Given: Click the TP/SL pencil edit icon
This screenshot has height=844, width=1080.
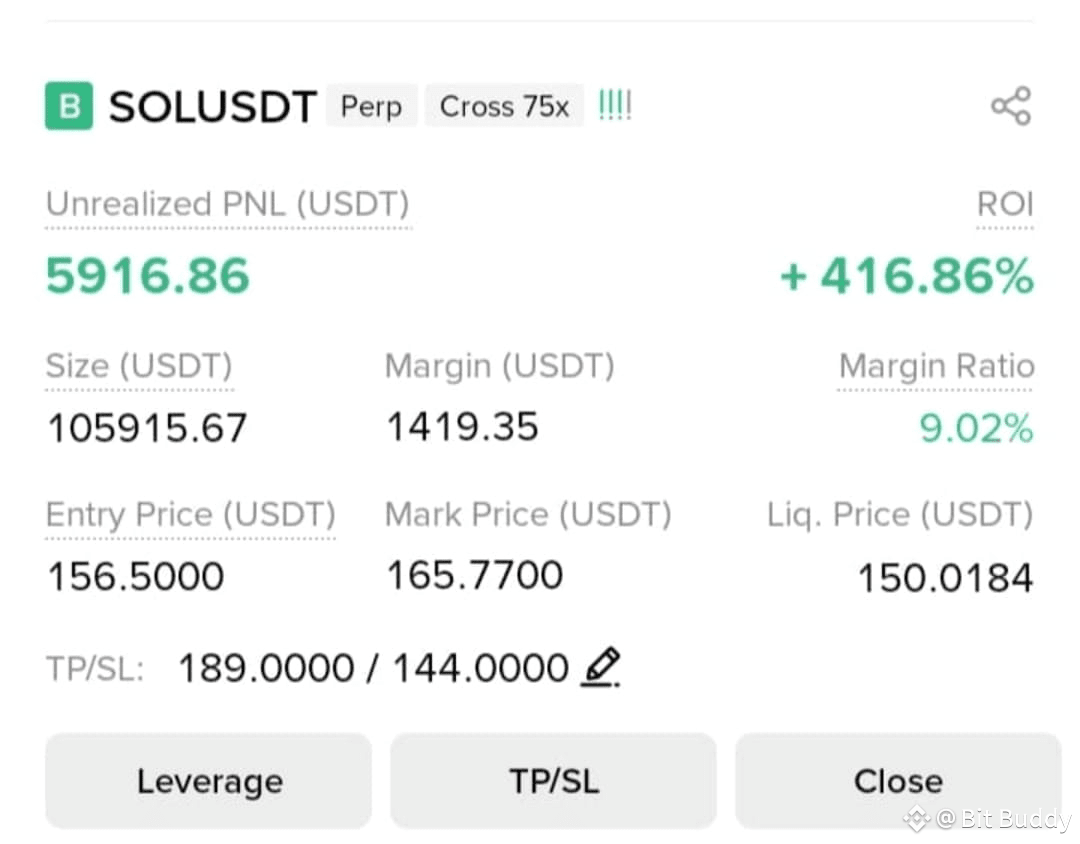Looking at the screenshot, I should 601,667.
